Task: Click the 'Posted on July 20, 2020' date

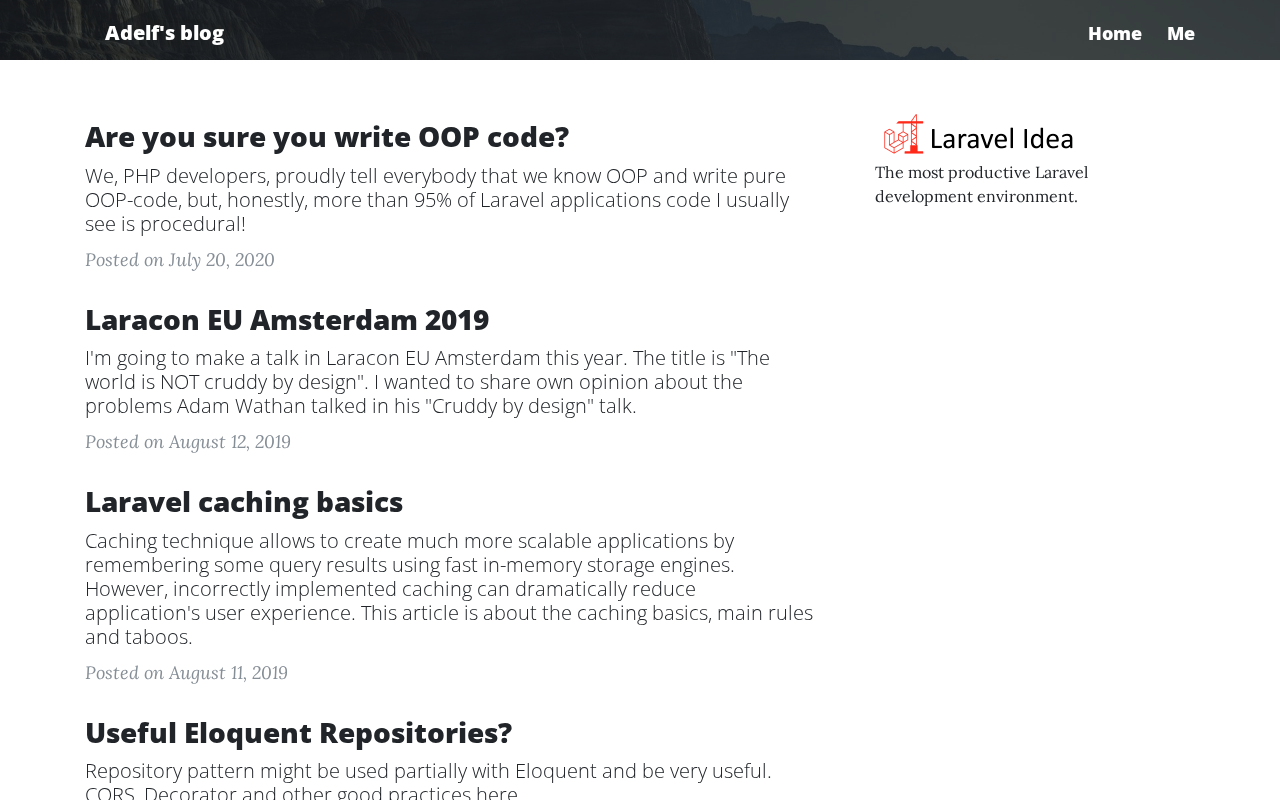Action: pos(179,260)
